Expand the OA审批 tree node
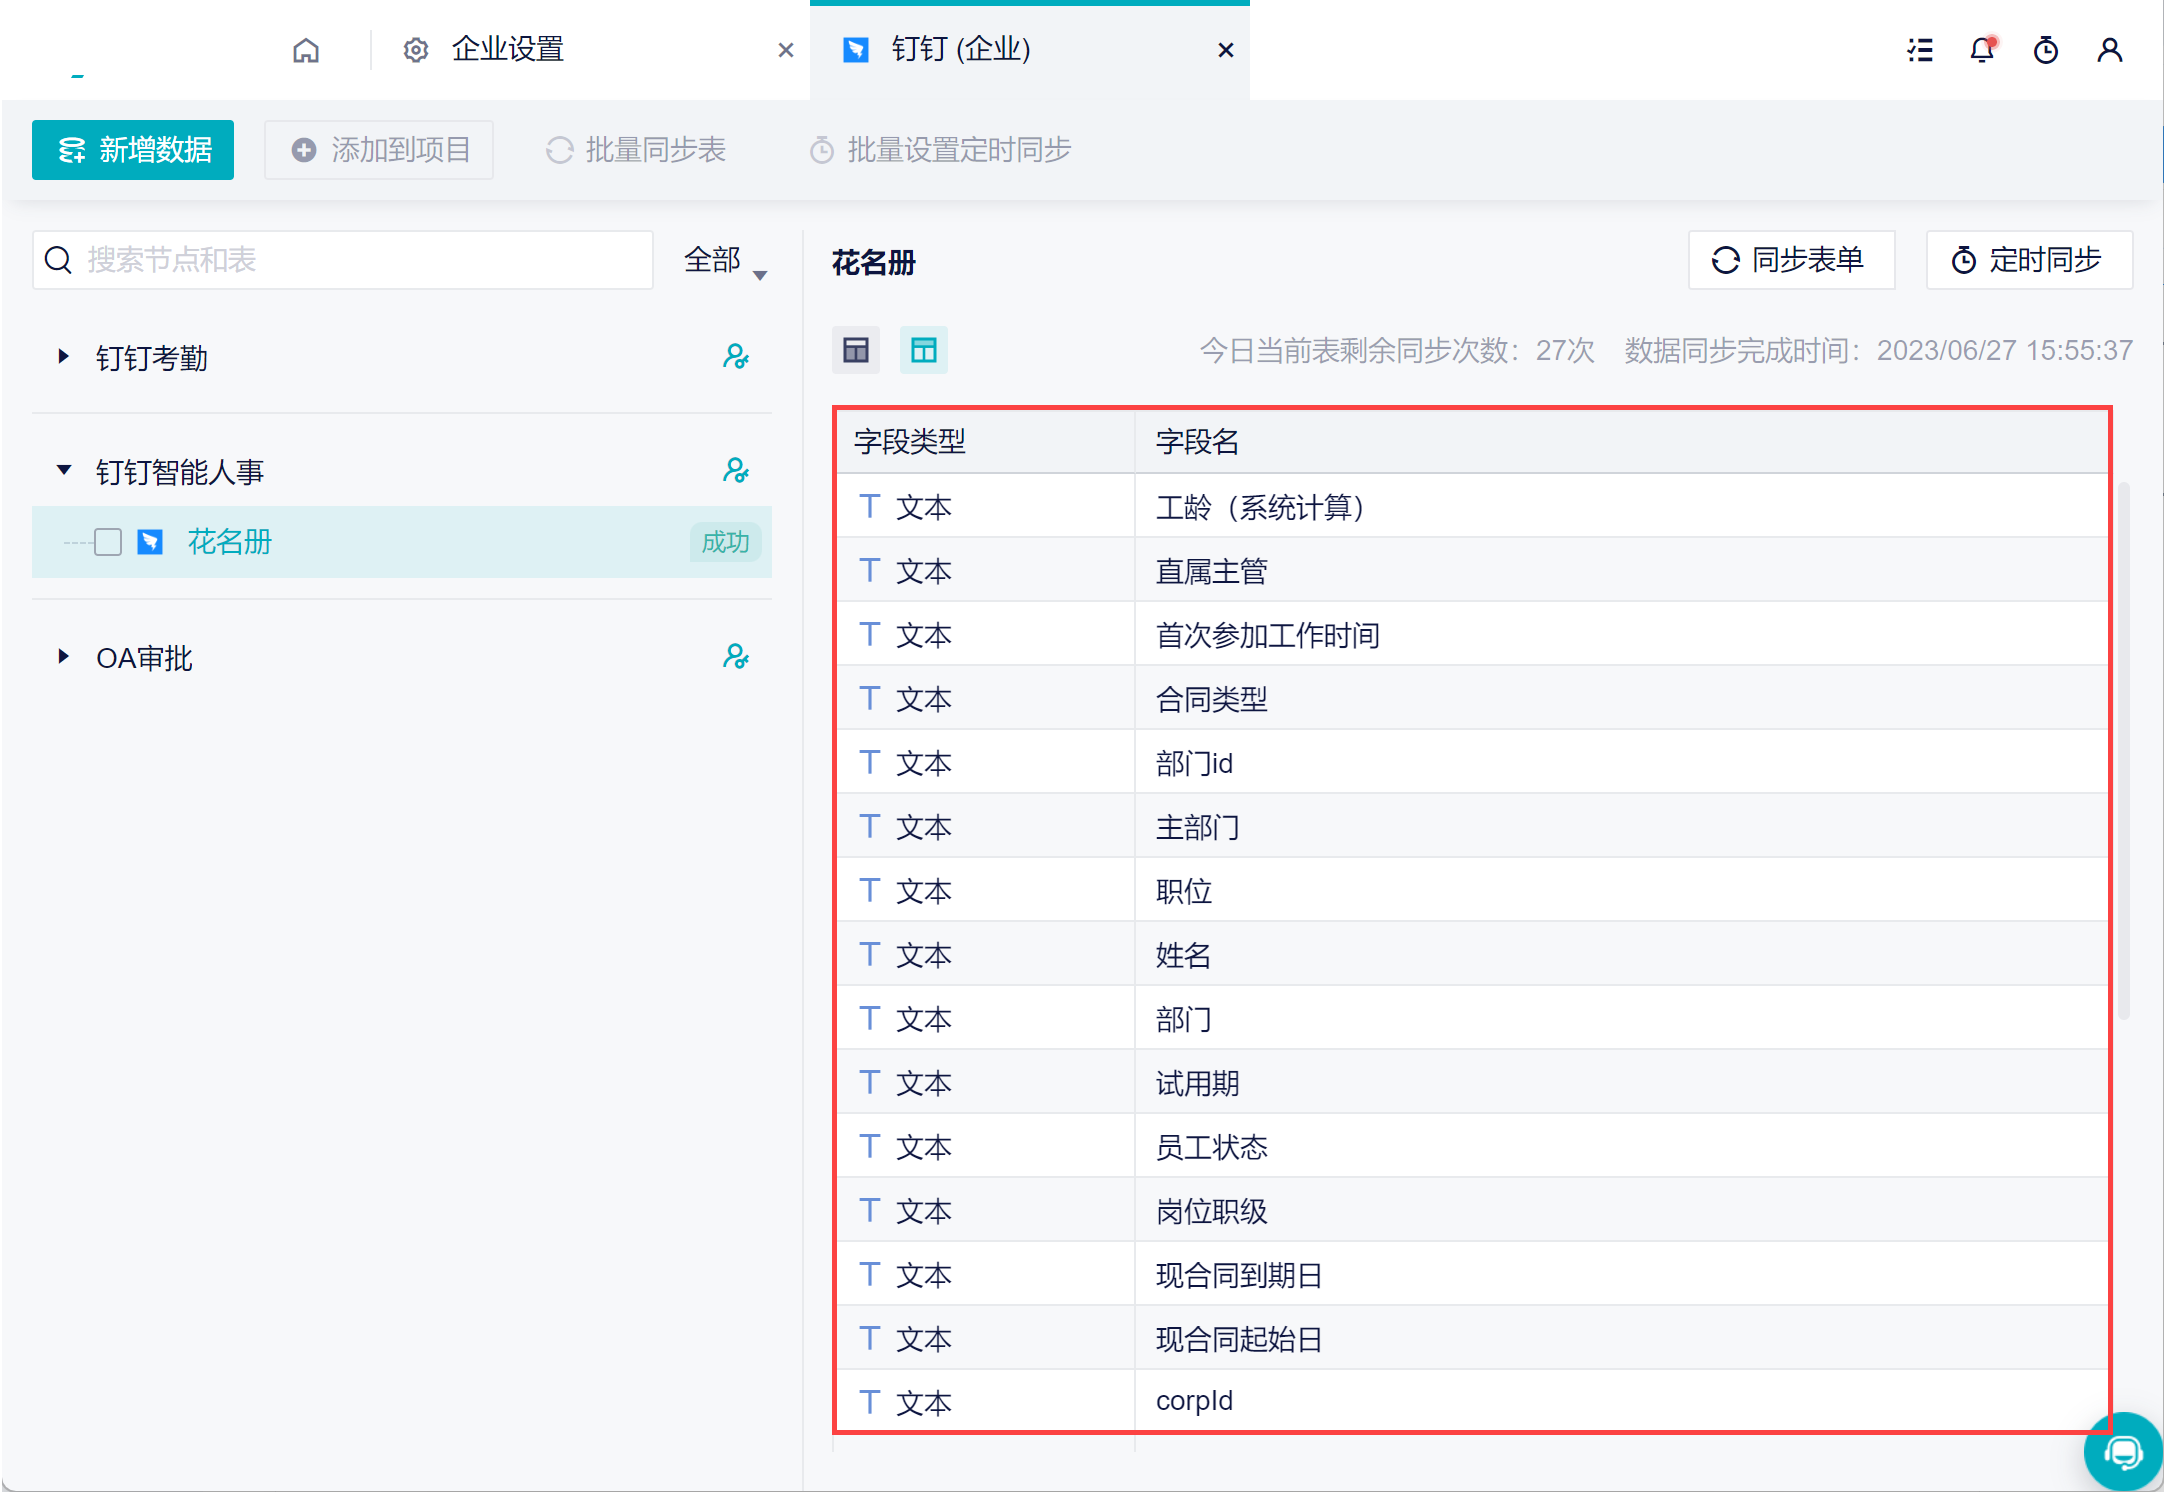This screenshot has height=1492, width=2164. pyautogui.click(x=63, y=657)
